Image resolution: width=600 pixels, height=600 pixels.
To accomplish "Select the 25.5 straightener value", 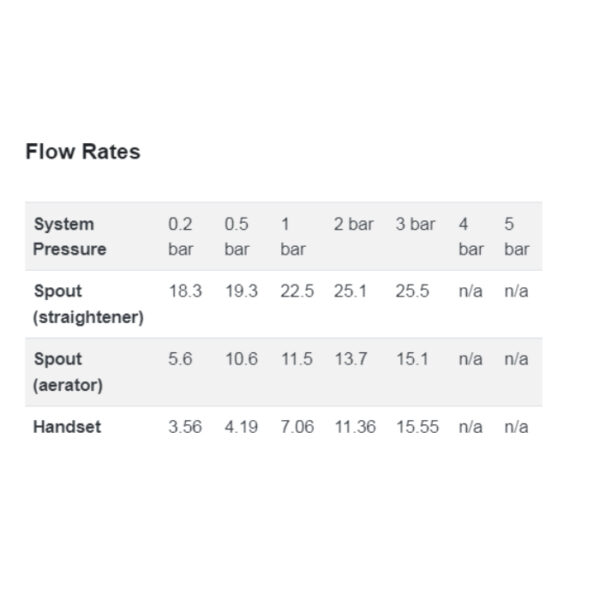I will (x=412, y=291).
